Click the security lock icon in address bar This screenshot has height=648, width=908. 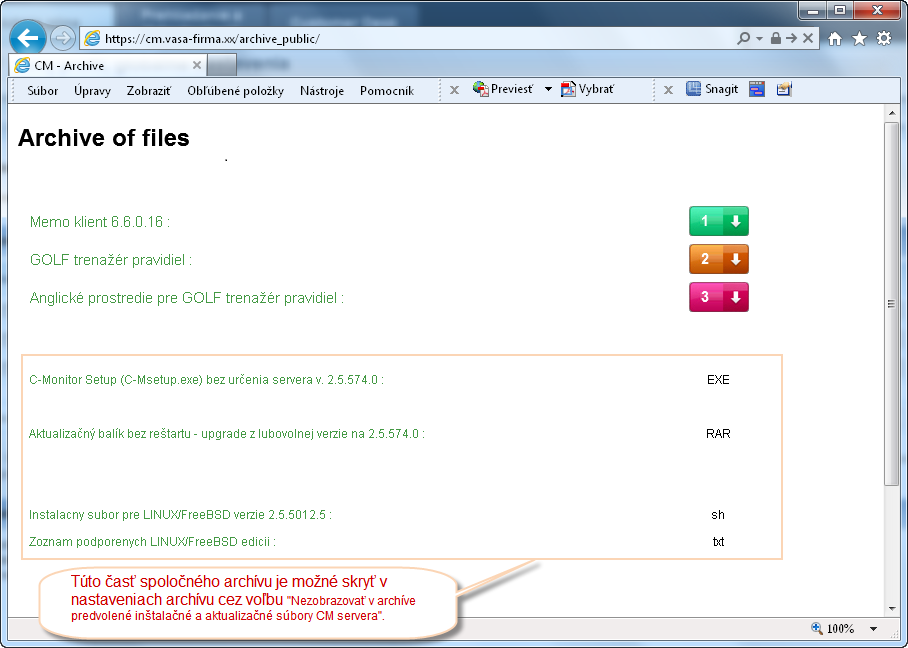point(775,39)
